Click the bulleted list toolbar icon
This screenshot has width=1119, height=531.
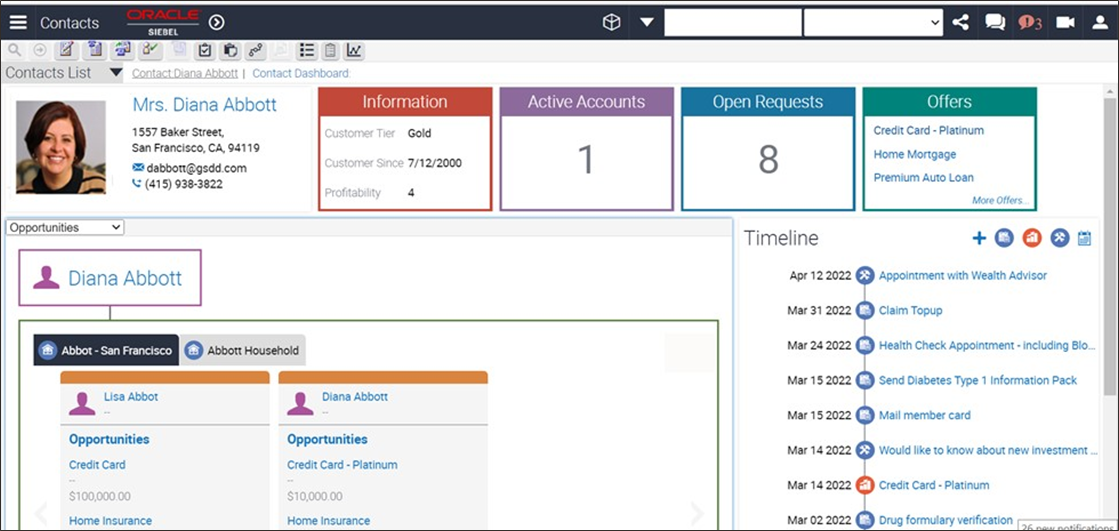307,50
